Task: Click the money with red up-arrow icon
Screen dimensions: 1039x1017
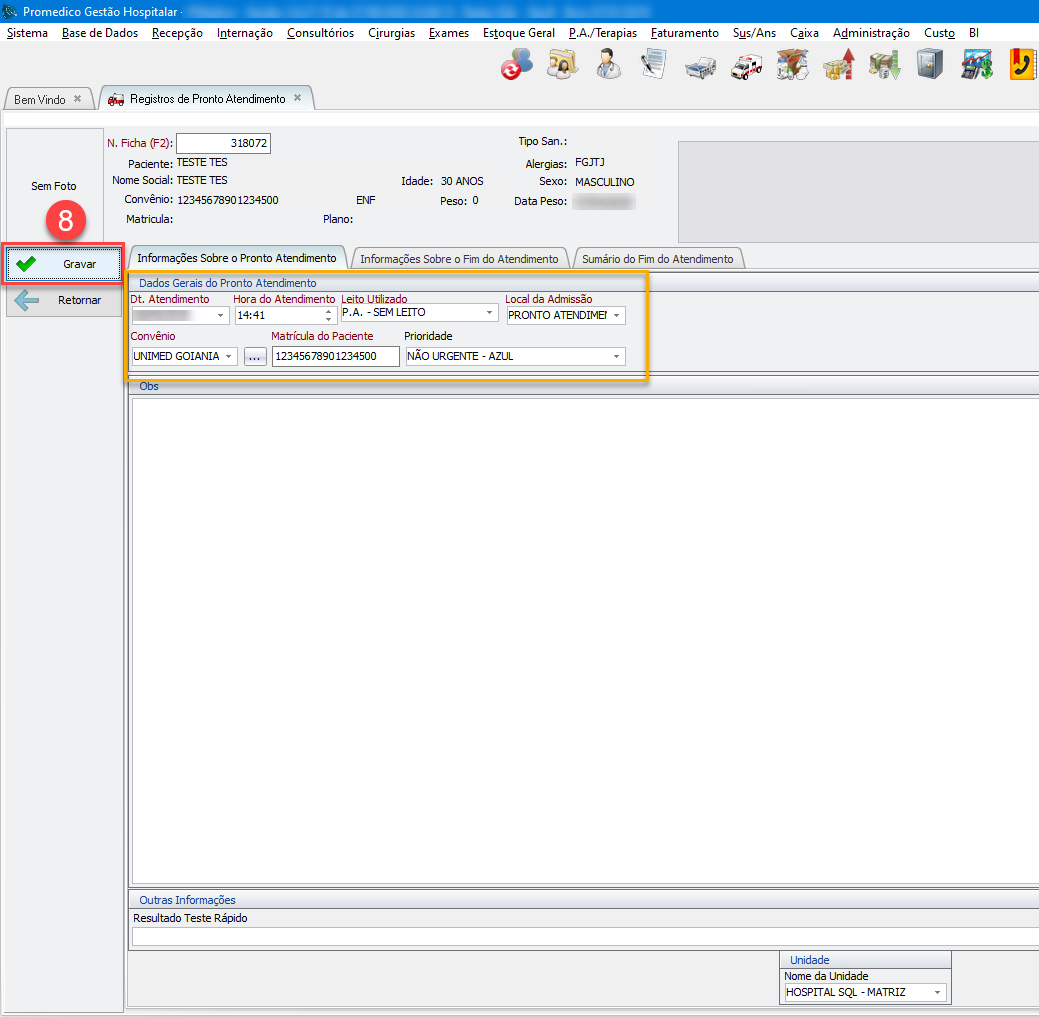Action: coord(838,65)
